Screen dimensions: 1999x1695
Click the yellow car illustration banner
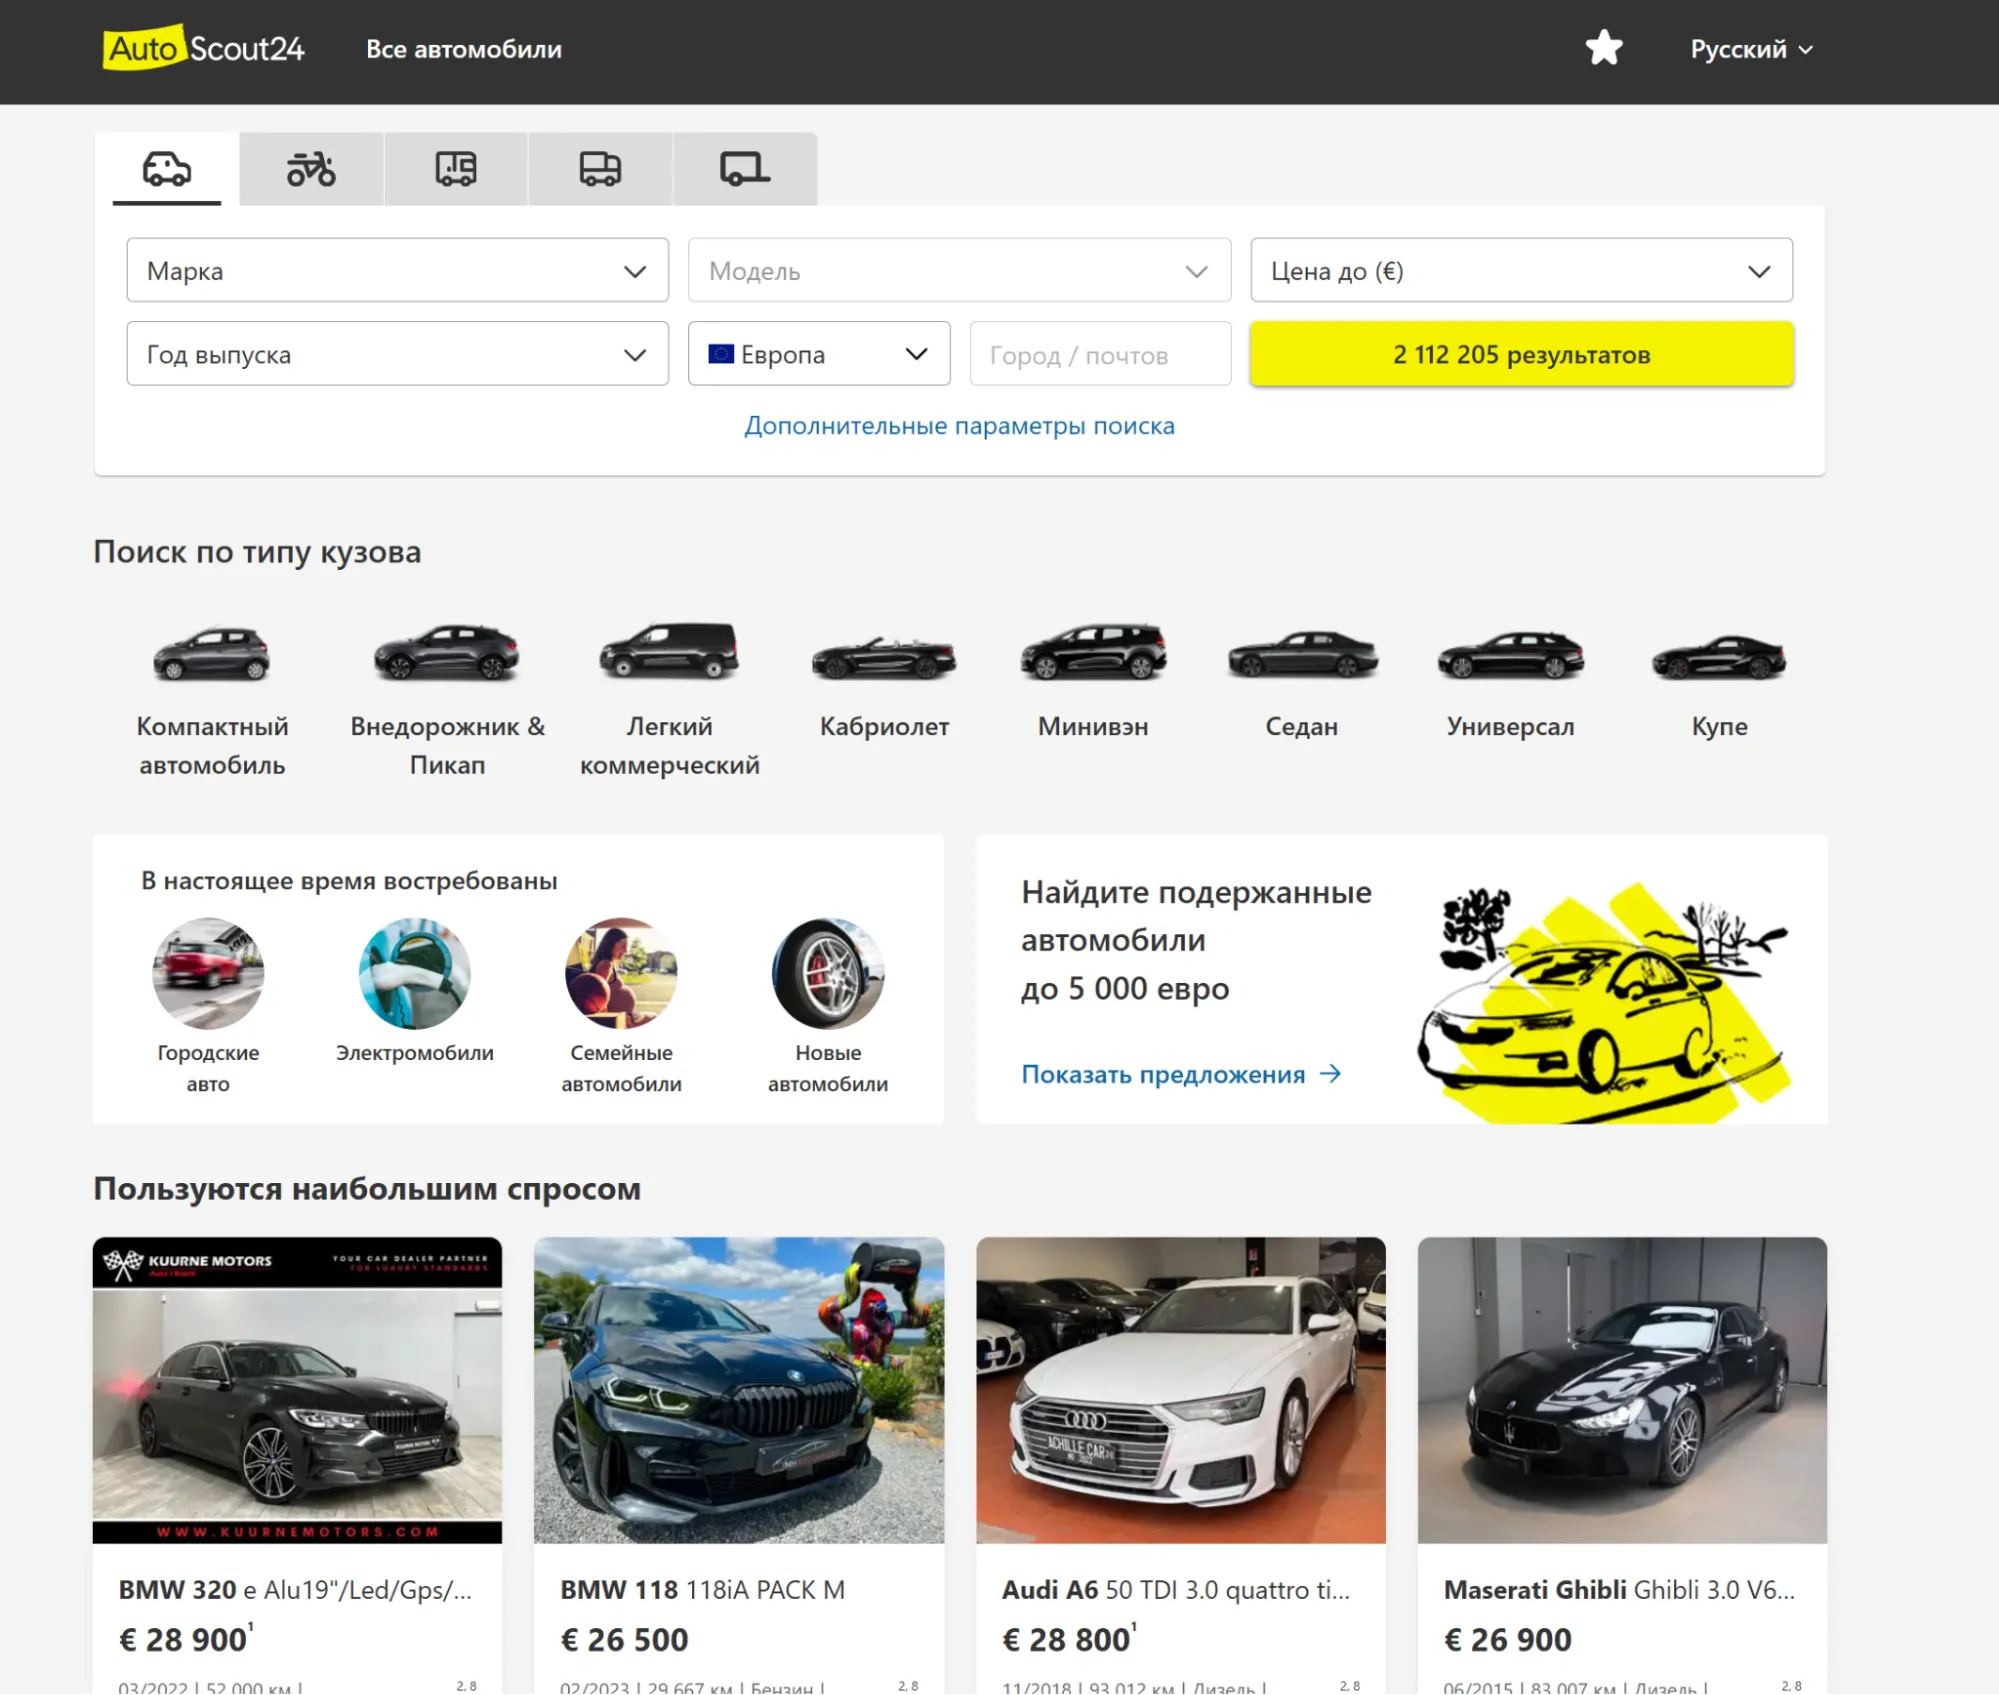coord(1604,1001)
